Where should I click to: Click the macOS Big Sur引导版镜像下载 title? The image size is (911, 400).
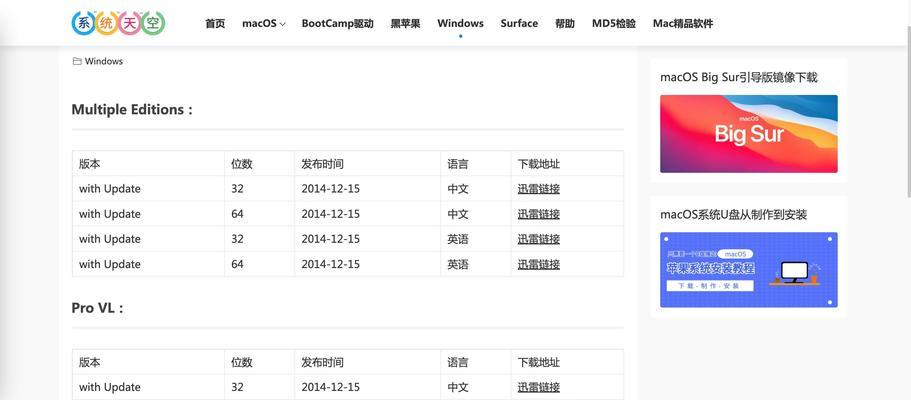click(739, 77)
